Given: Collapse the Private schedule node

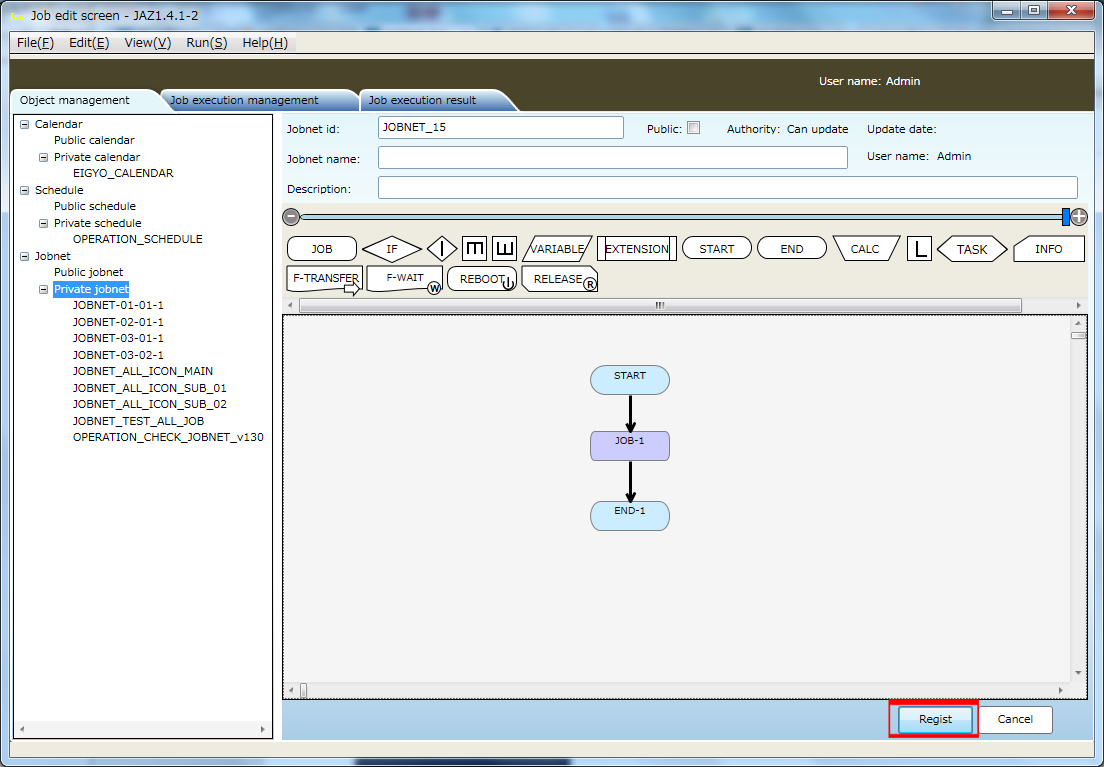Looking at the screenshot, I should 44,223.
